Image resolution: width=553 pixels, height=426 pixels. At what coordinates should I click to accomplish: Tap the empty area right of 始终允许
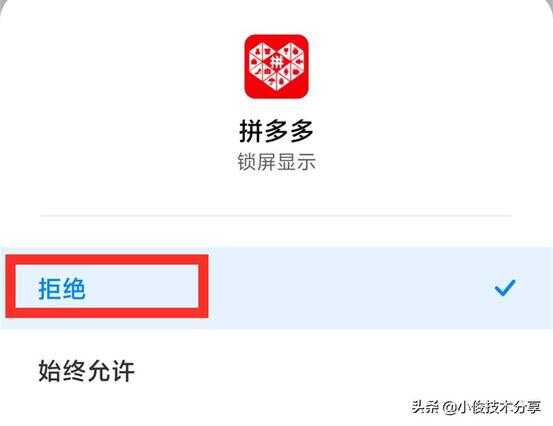coord(342,371)
